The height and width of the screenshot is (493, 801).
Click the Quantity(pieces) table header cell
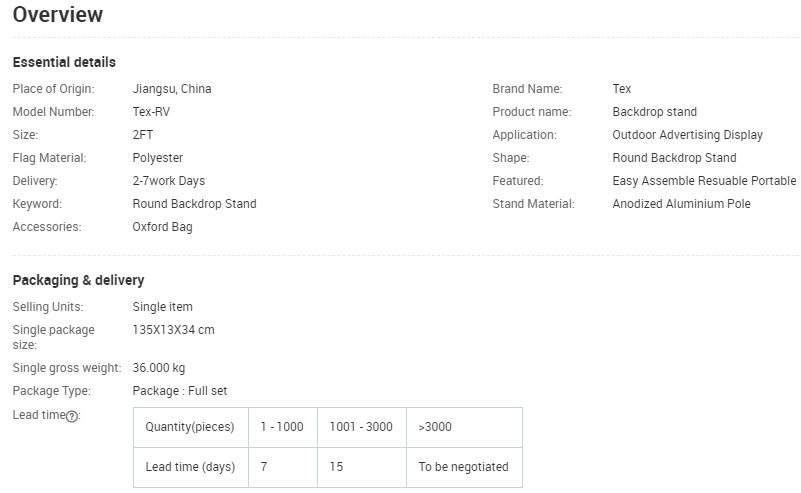click(190, 427)
